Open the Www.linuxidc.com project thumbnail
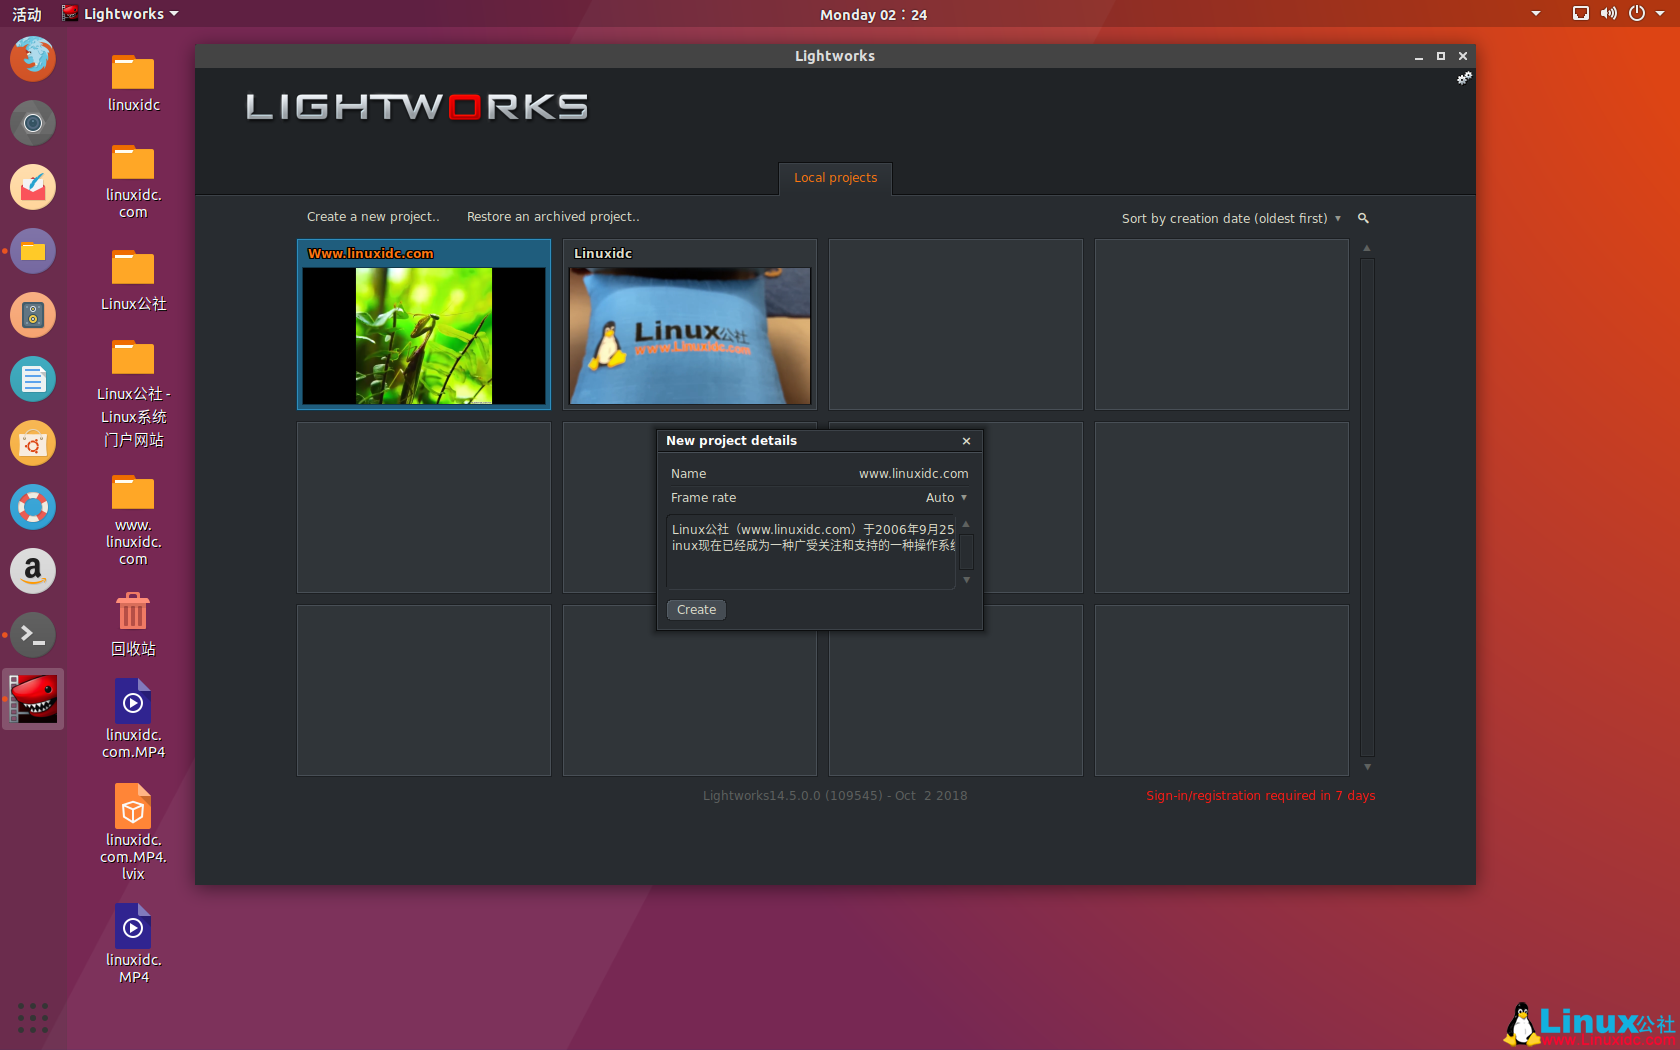Screen dimensions: 1680x1050 [424, 335]
